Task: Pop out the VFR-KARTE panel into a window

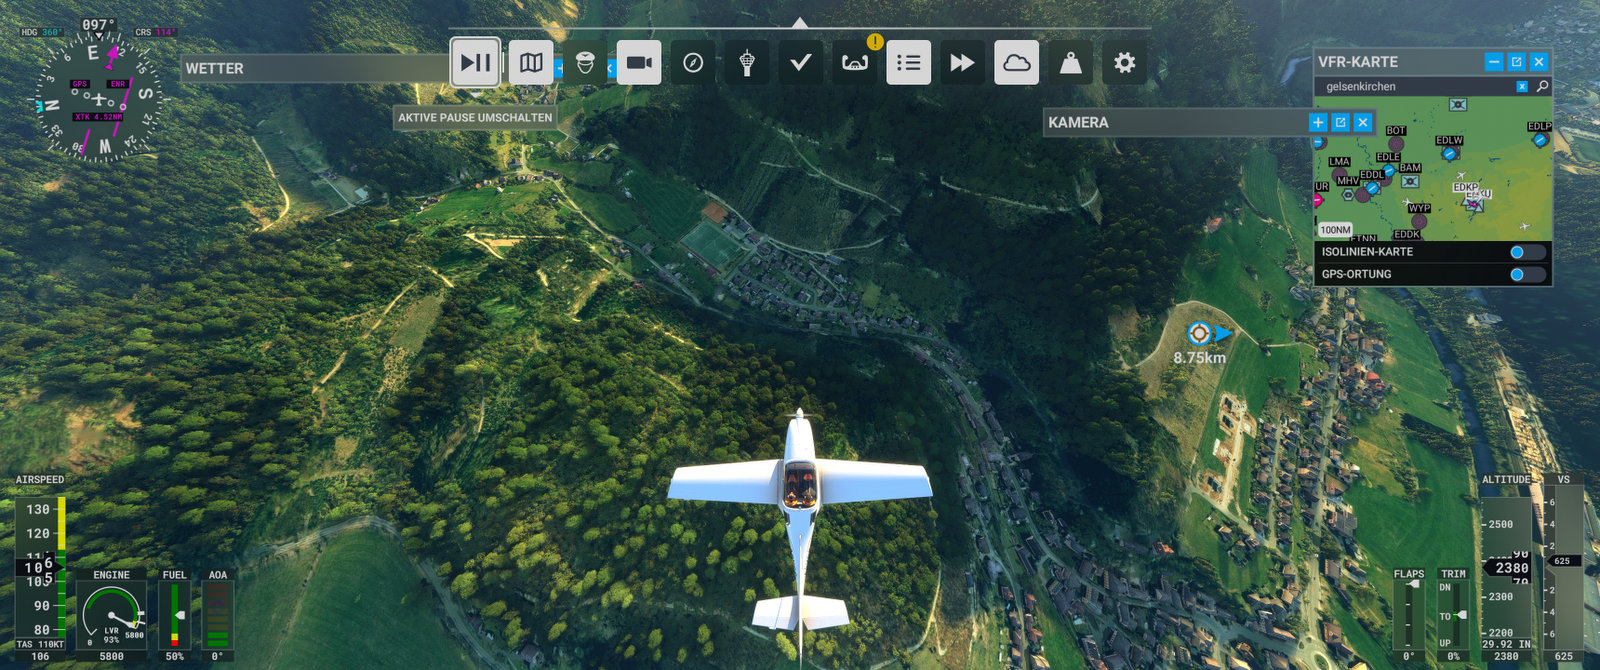Action: [x=1516, y=62]
